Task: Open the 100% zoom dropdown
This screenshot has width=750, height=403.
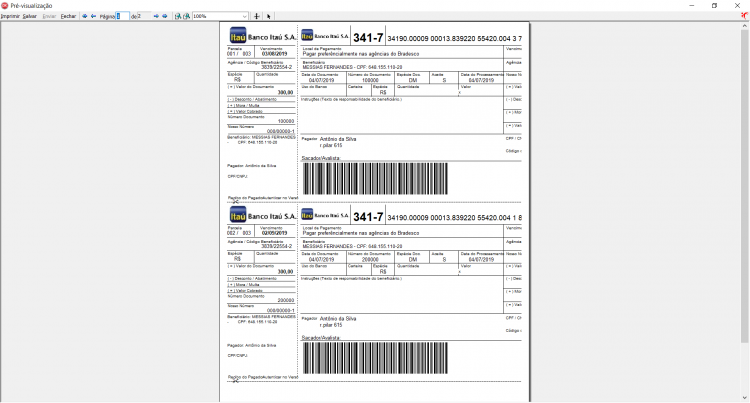Action: (x=244, y=16)
